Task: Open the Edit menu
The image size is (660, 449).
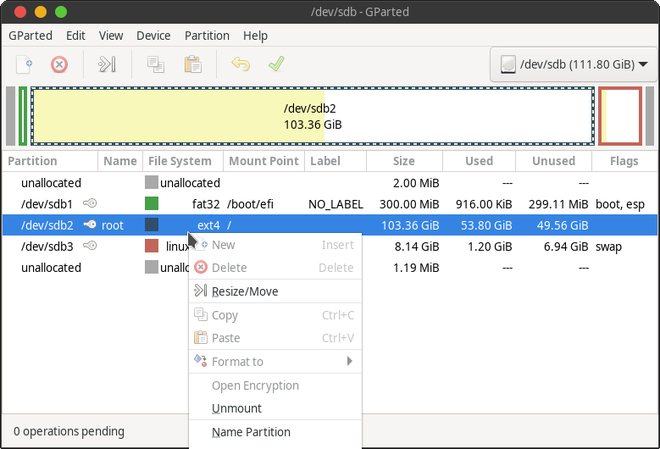Action: pyautogui.click(x=76, y=36)
